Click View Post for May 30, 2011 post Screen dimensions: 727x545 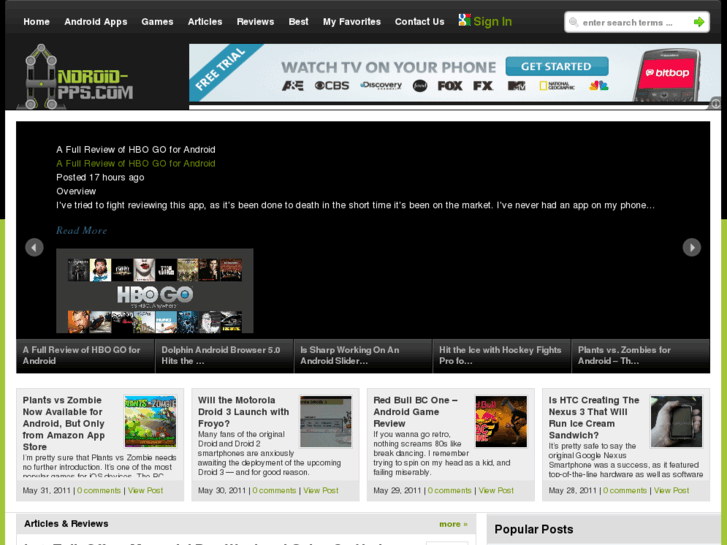[x=320, y=490]
